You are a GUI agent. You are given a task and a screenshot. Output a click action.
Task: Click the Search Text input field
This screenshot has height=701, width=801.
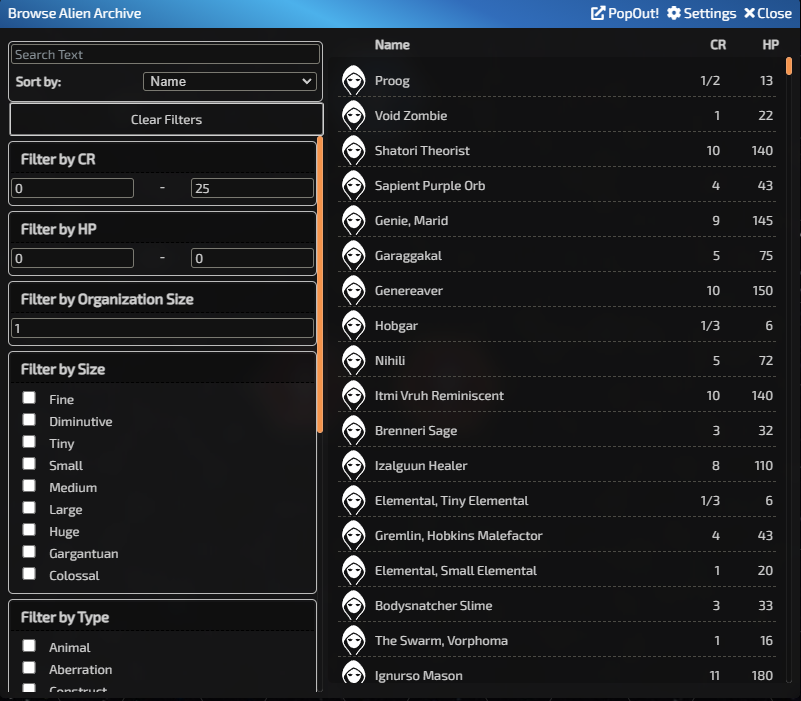point(165,53)
